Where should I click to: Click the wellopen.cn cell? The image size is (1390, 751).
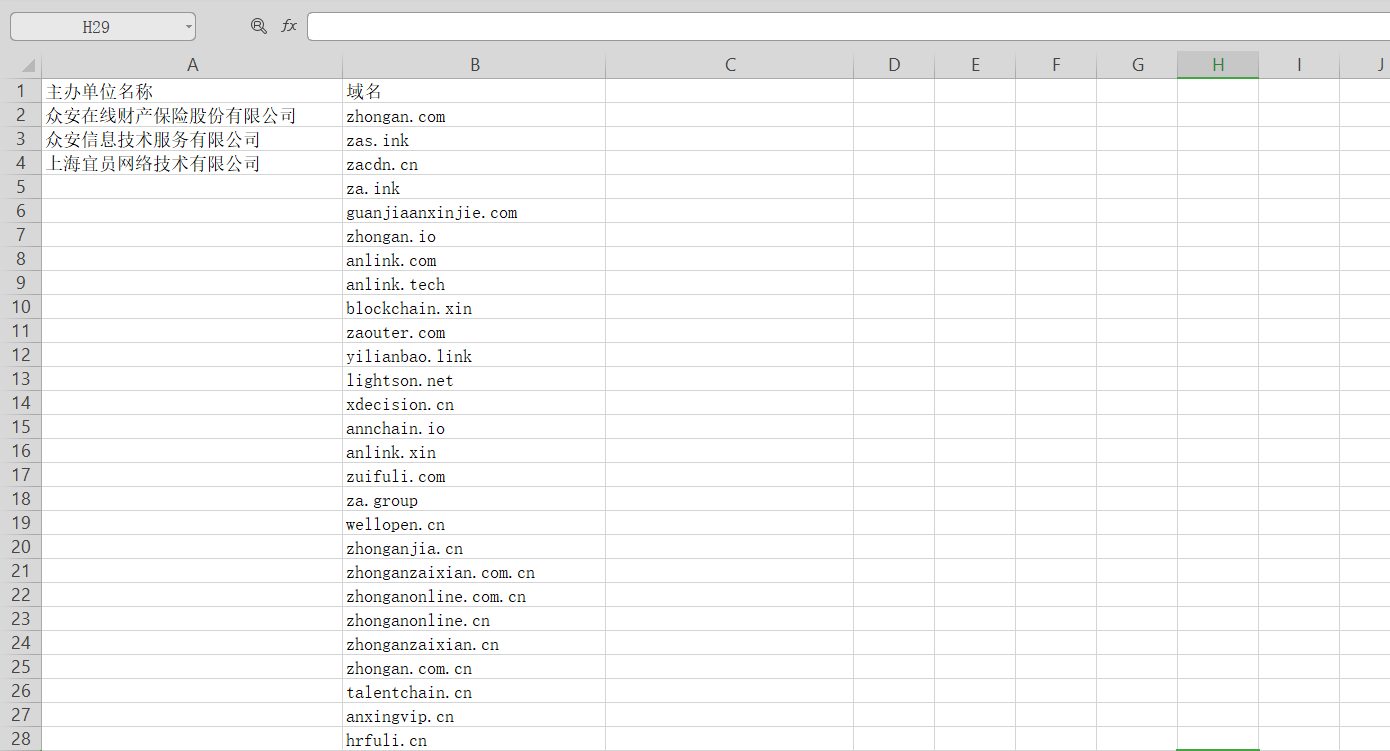coord(474,523)
